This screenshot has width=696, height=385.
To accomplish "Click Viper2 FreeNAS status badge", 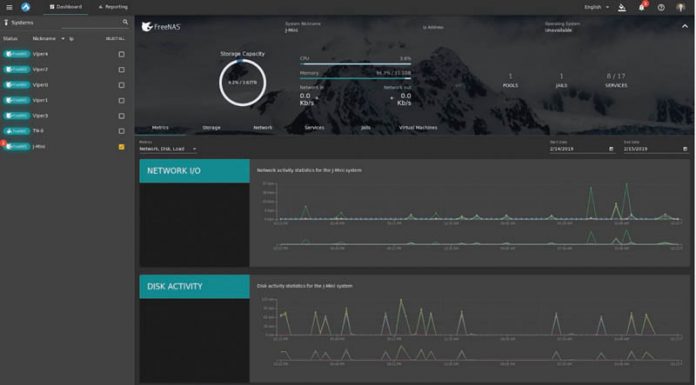I will tap(16, 69).
